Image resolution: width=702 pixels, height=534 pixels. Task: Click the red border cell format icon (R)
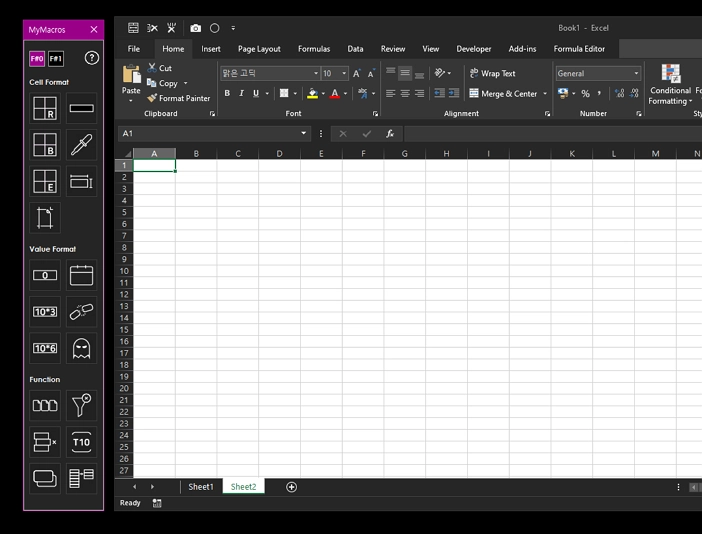(x=45, y=108)
